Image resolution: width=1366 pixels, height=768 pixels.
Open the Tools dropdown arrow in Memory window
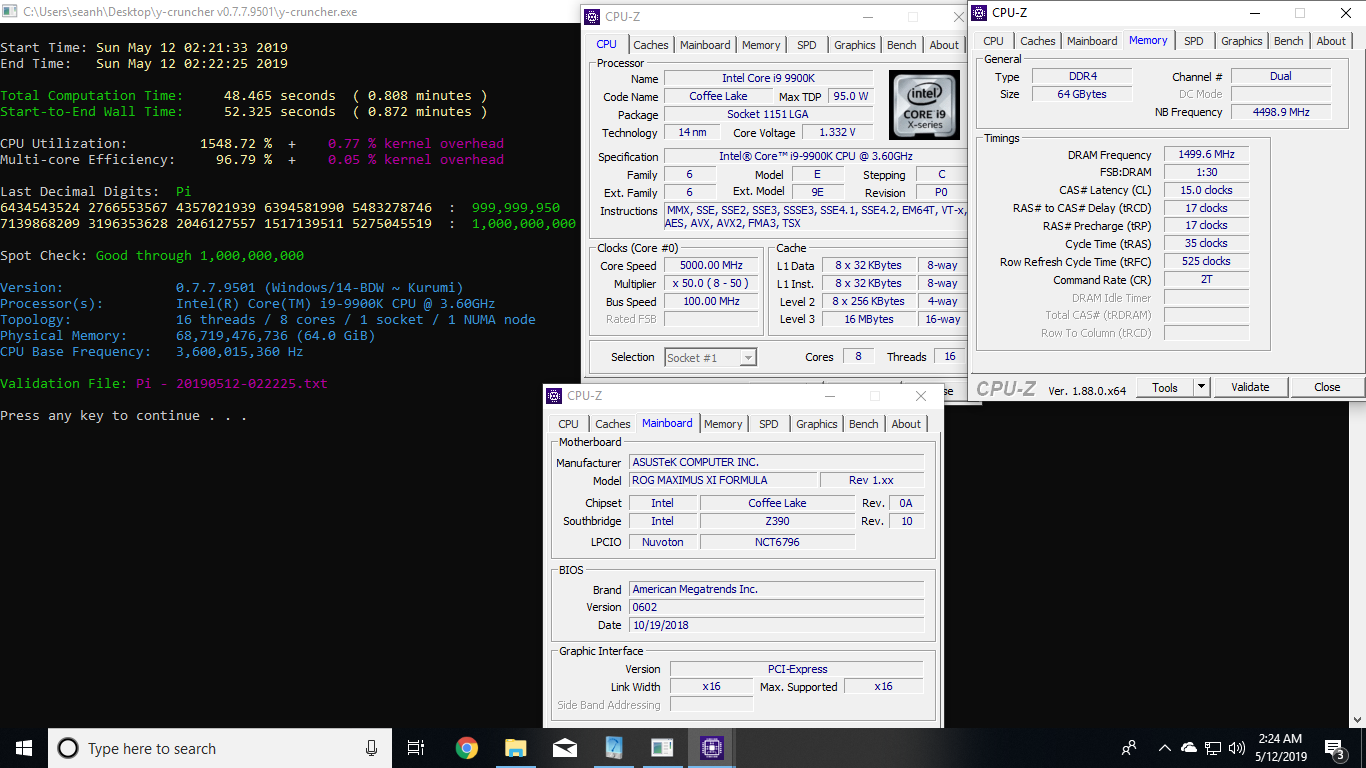point(1202,388)
